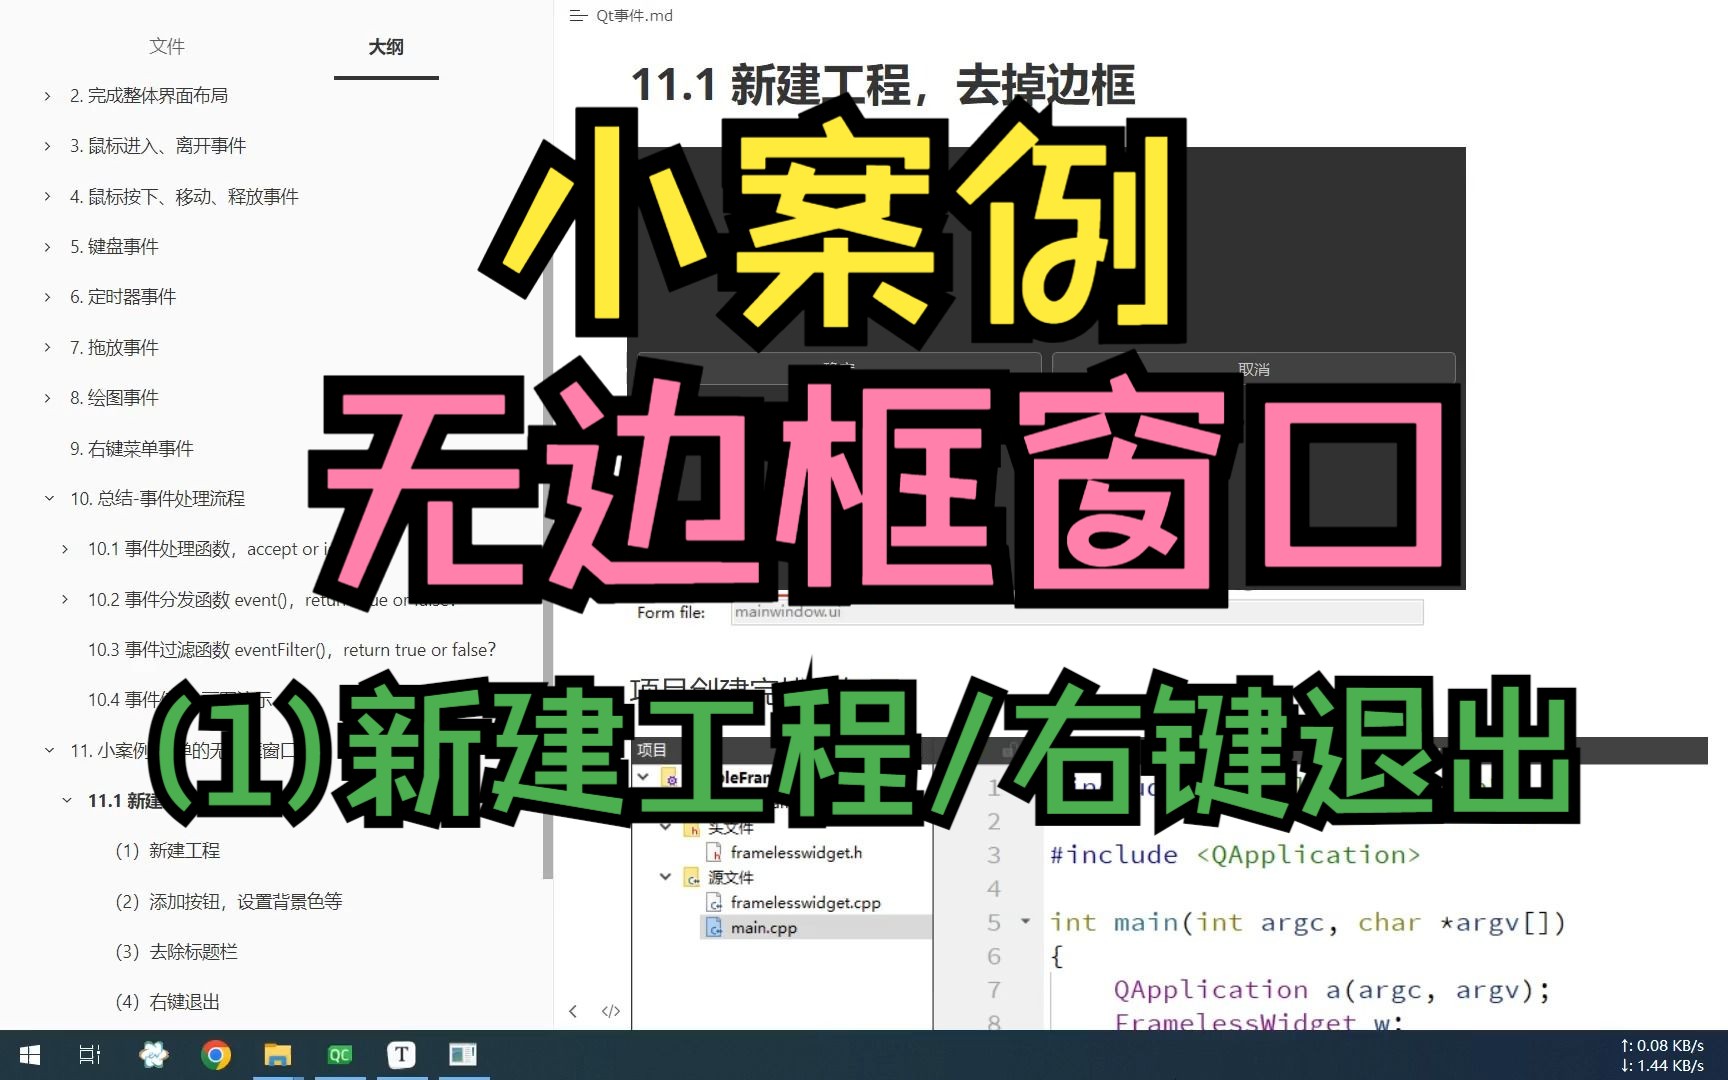Launch the flower-shaped app on taskbar
Screen dimensions: 1728x1080
click(x=153, y=1055)
